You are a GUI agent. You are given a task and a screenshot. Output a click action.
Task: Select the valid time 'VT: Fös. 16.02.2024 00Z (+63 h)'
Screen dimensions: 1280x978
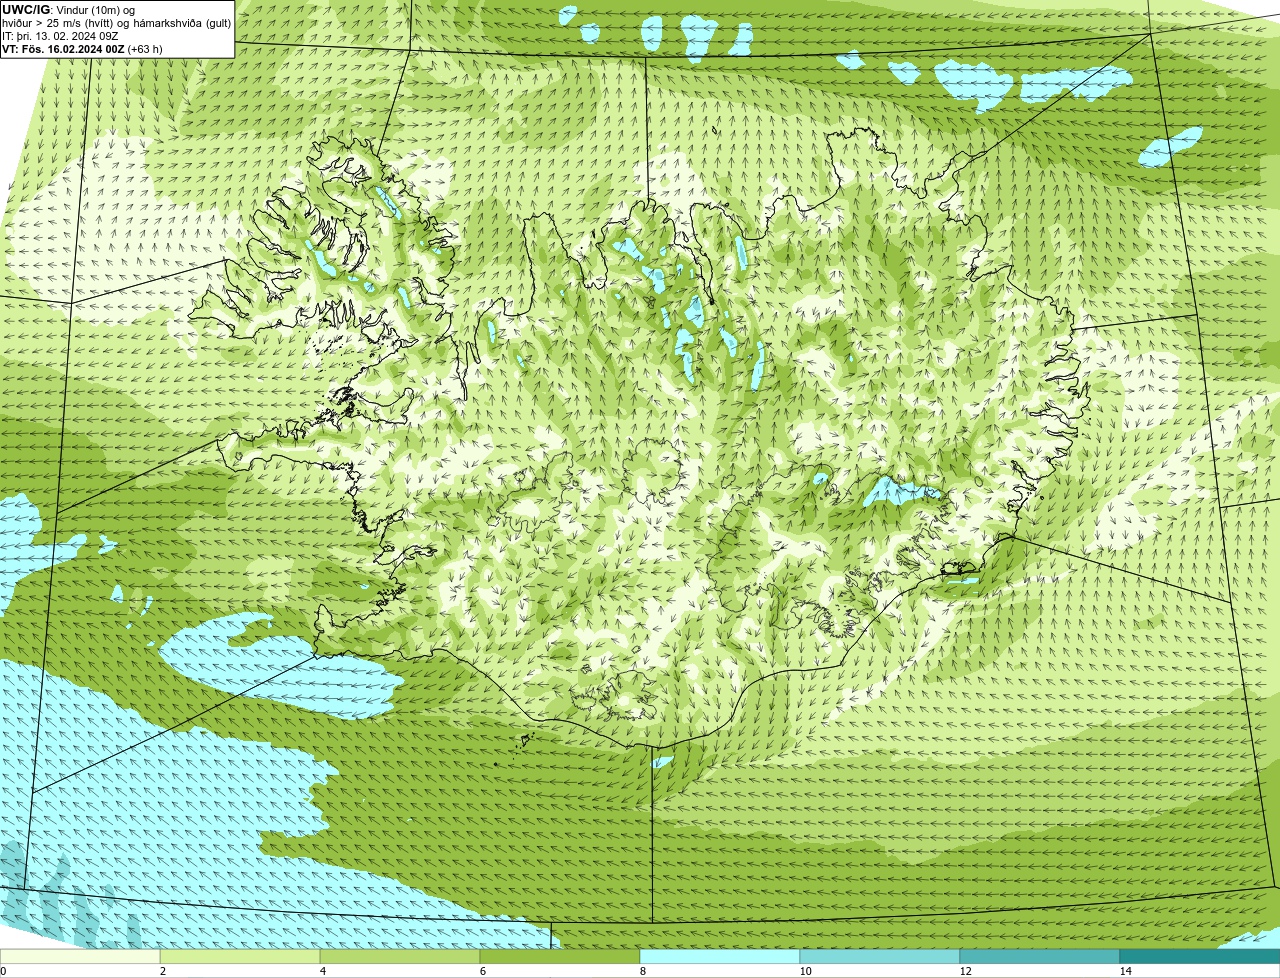[x=82, y=49]
